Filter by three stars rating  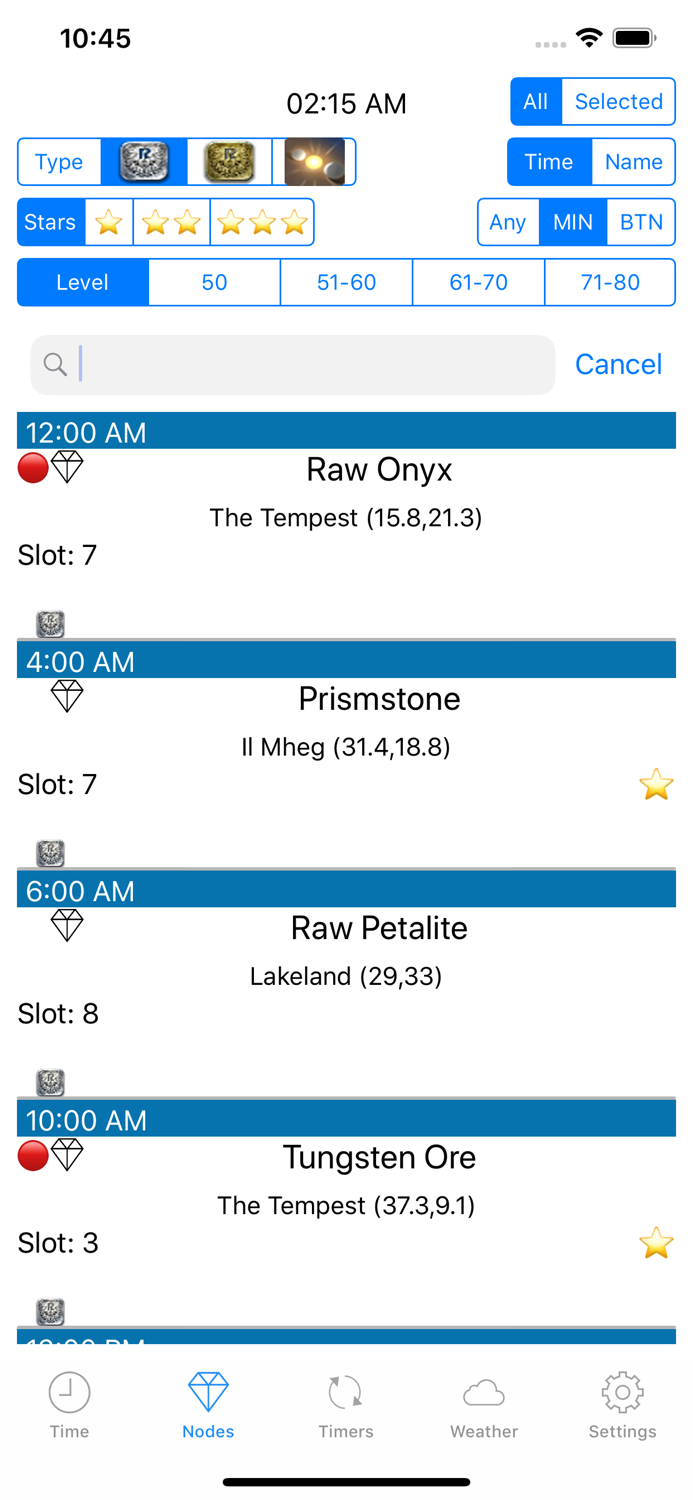pos(262,222)
